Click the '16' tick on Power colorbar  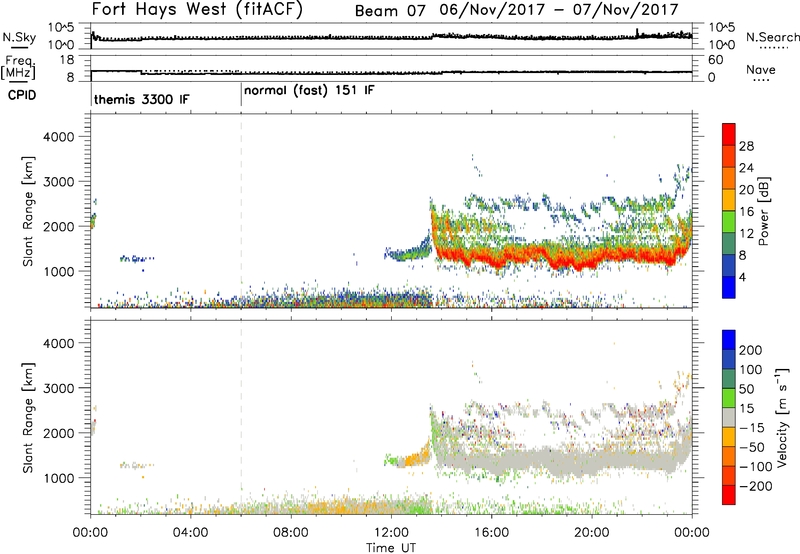(x=746, y=212)
